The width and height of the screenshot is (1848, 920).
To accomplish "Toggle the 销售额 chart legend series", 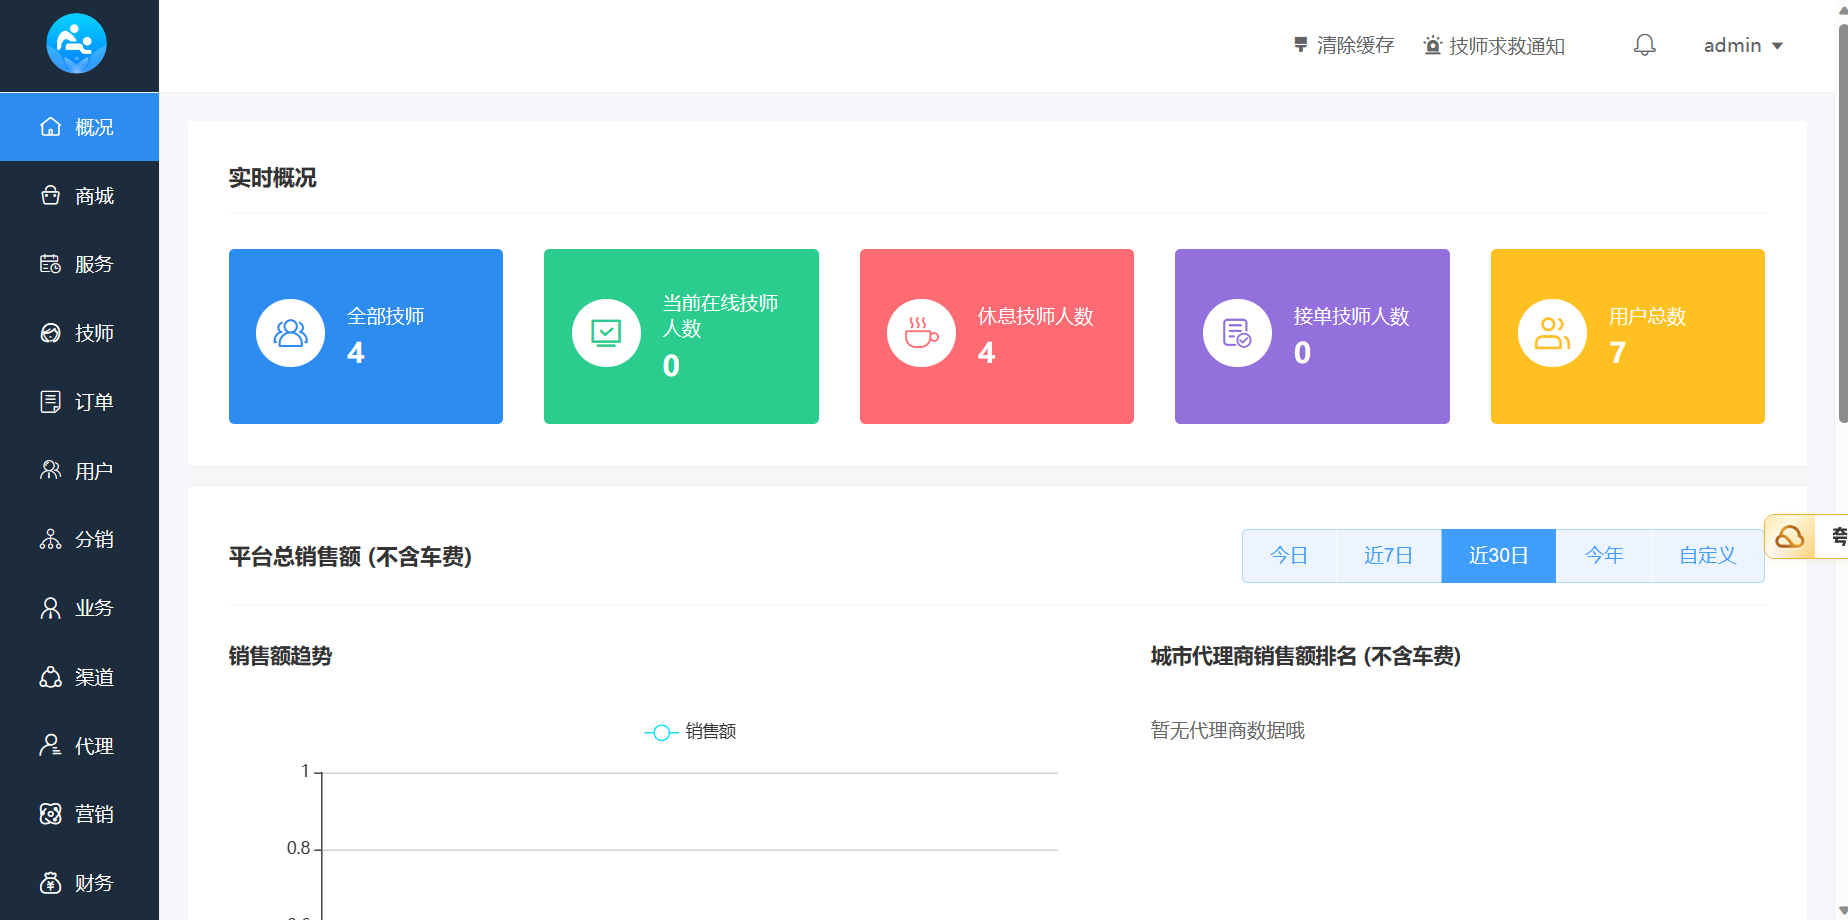I will [x=691, y=732].
